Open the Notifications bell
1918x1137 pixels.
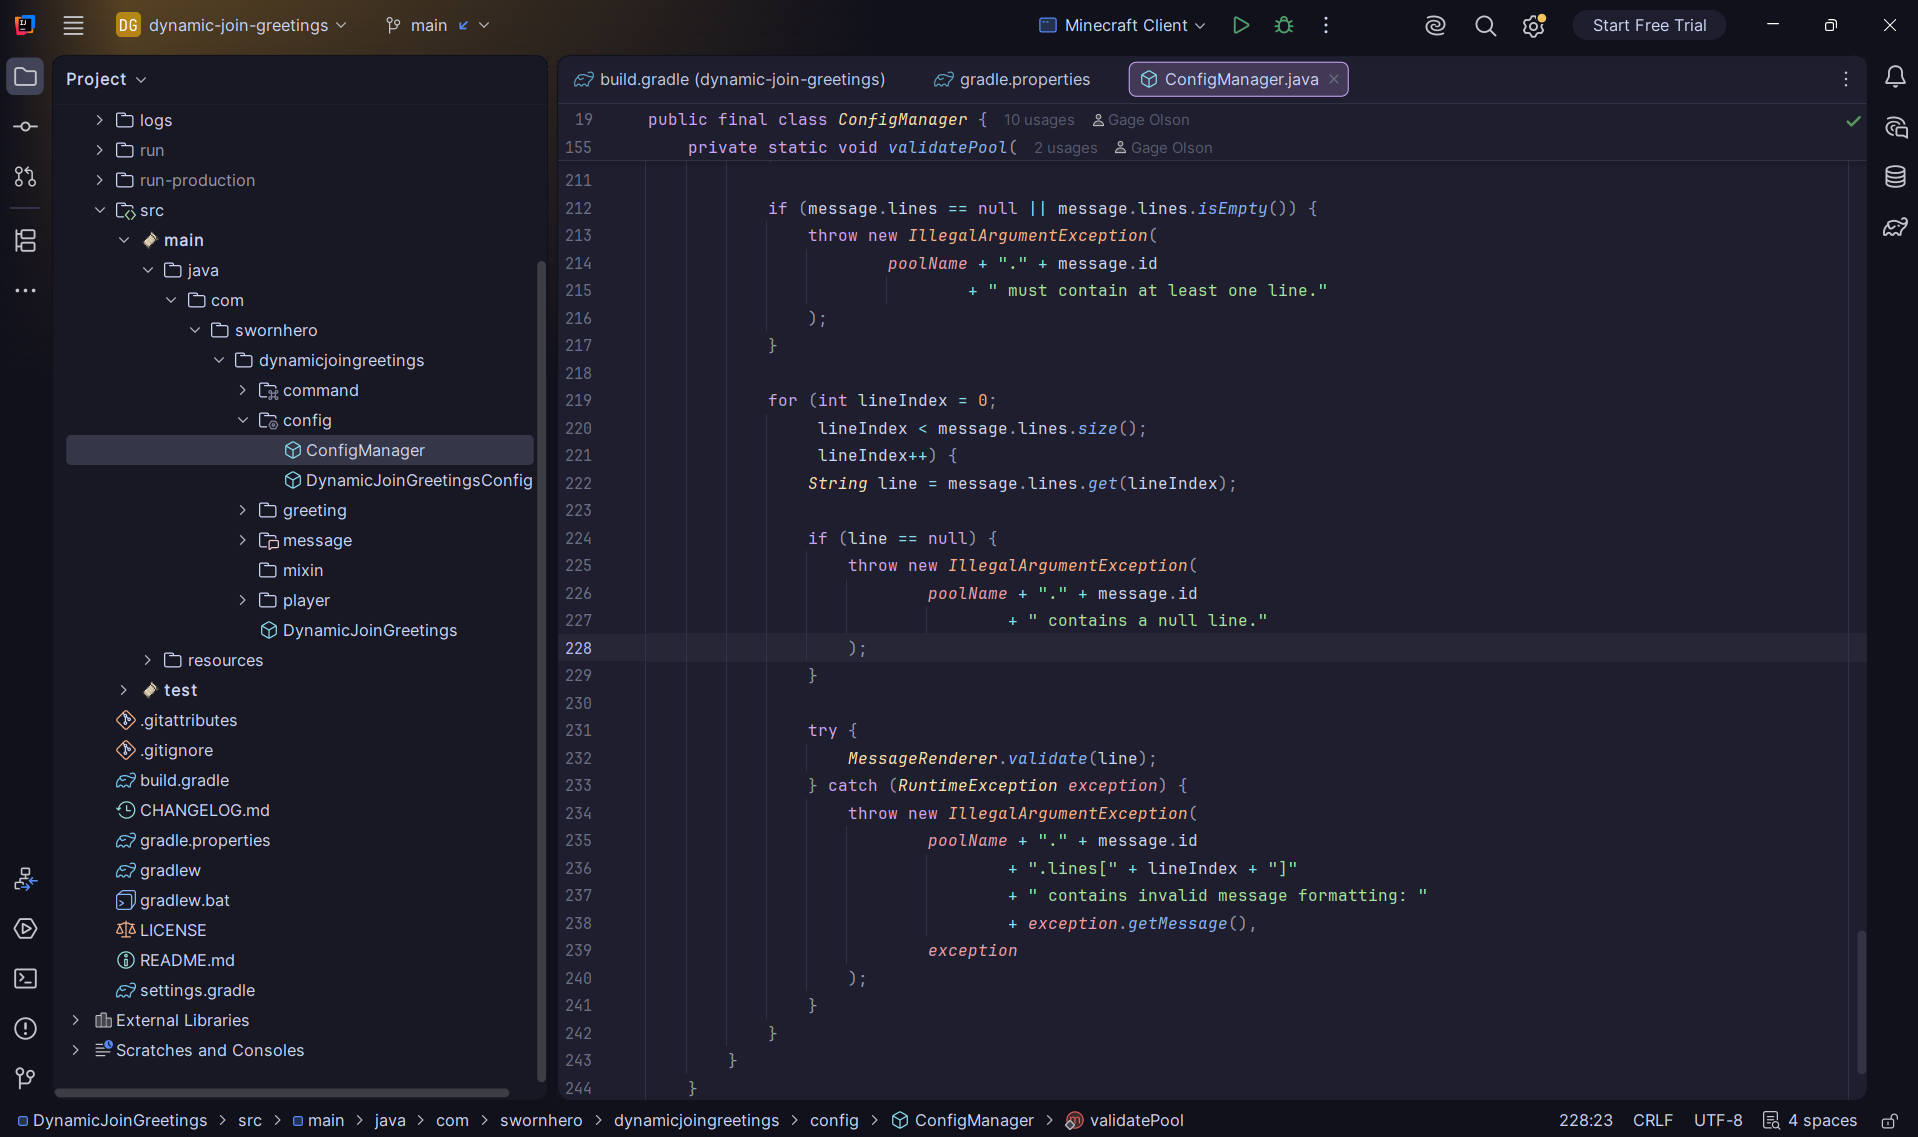(1894, 77)
